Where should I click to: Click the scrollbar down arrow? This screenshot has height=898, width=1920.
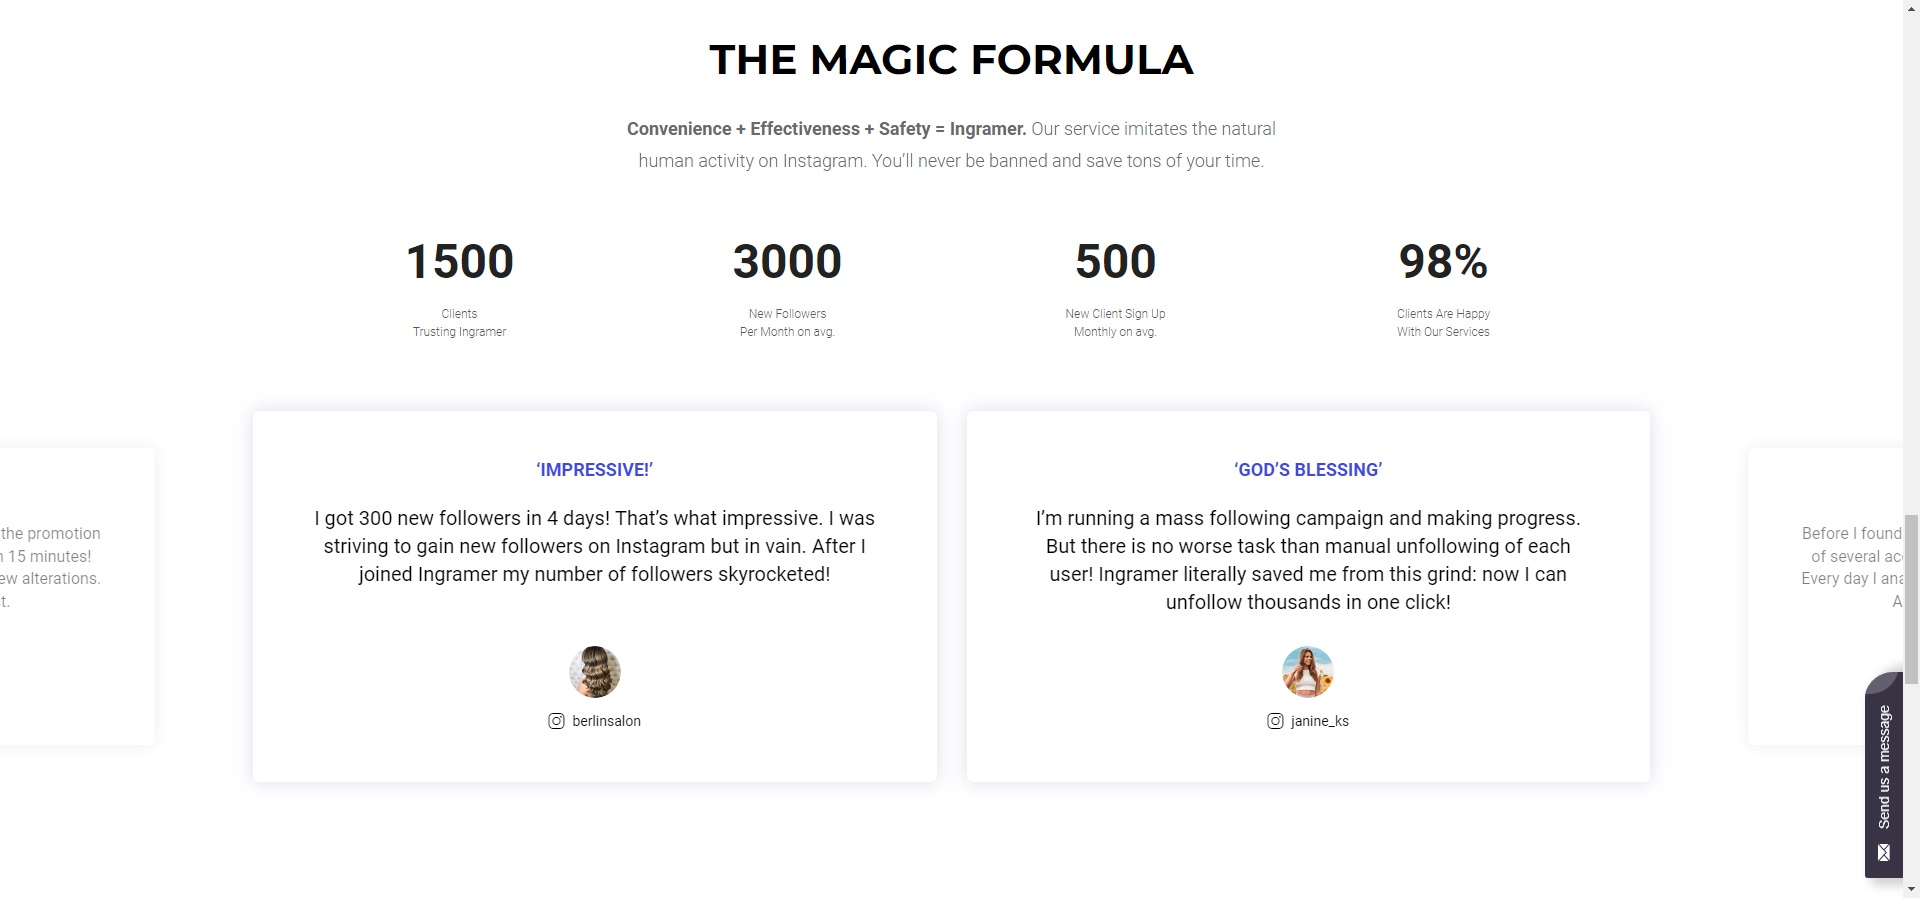[x=1911, y=889]
